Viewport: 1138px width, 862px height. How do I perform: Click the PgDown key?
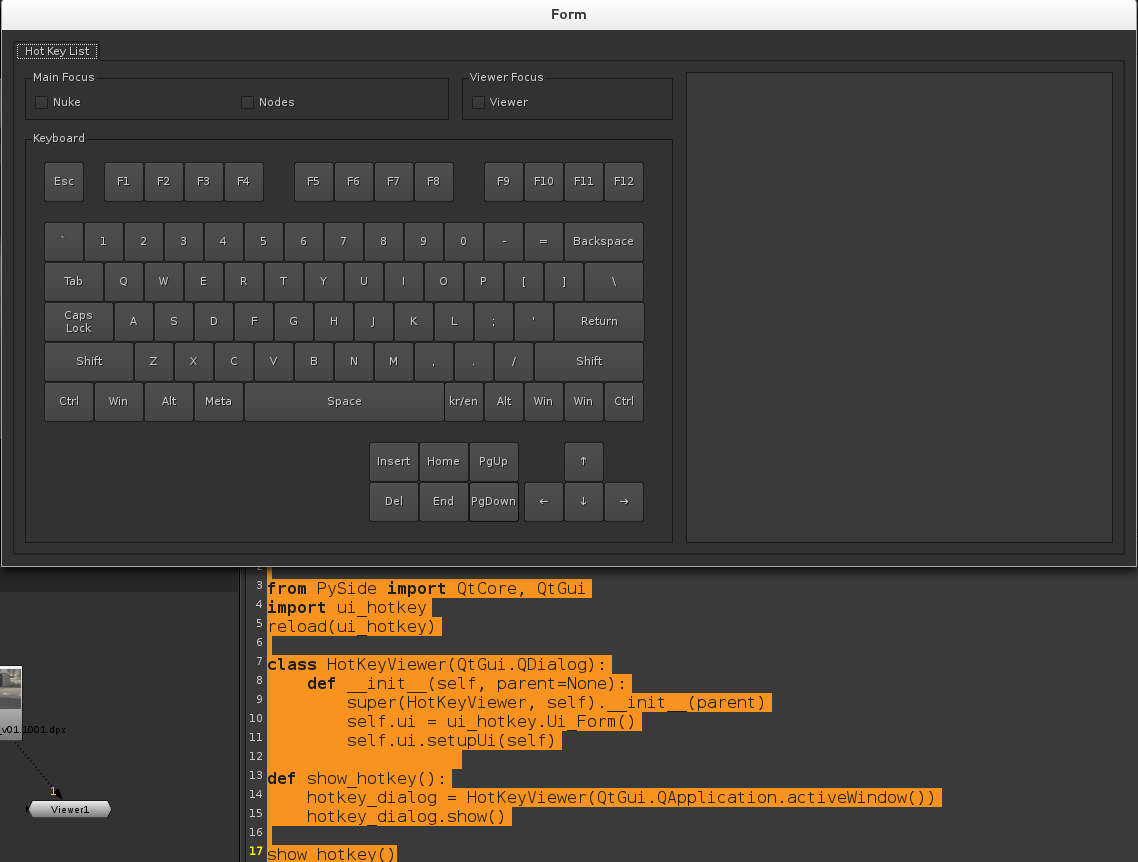[x=493, y=501]
